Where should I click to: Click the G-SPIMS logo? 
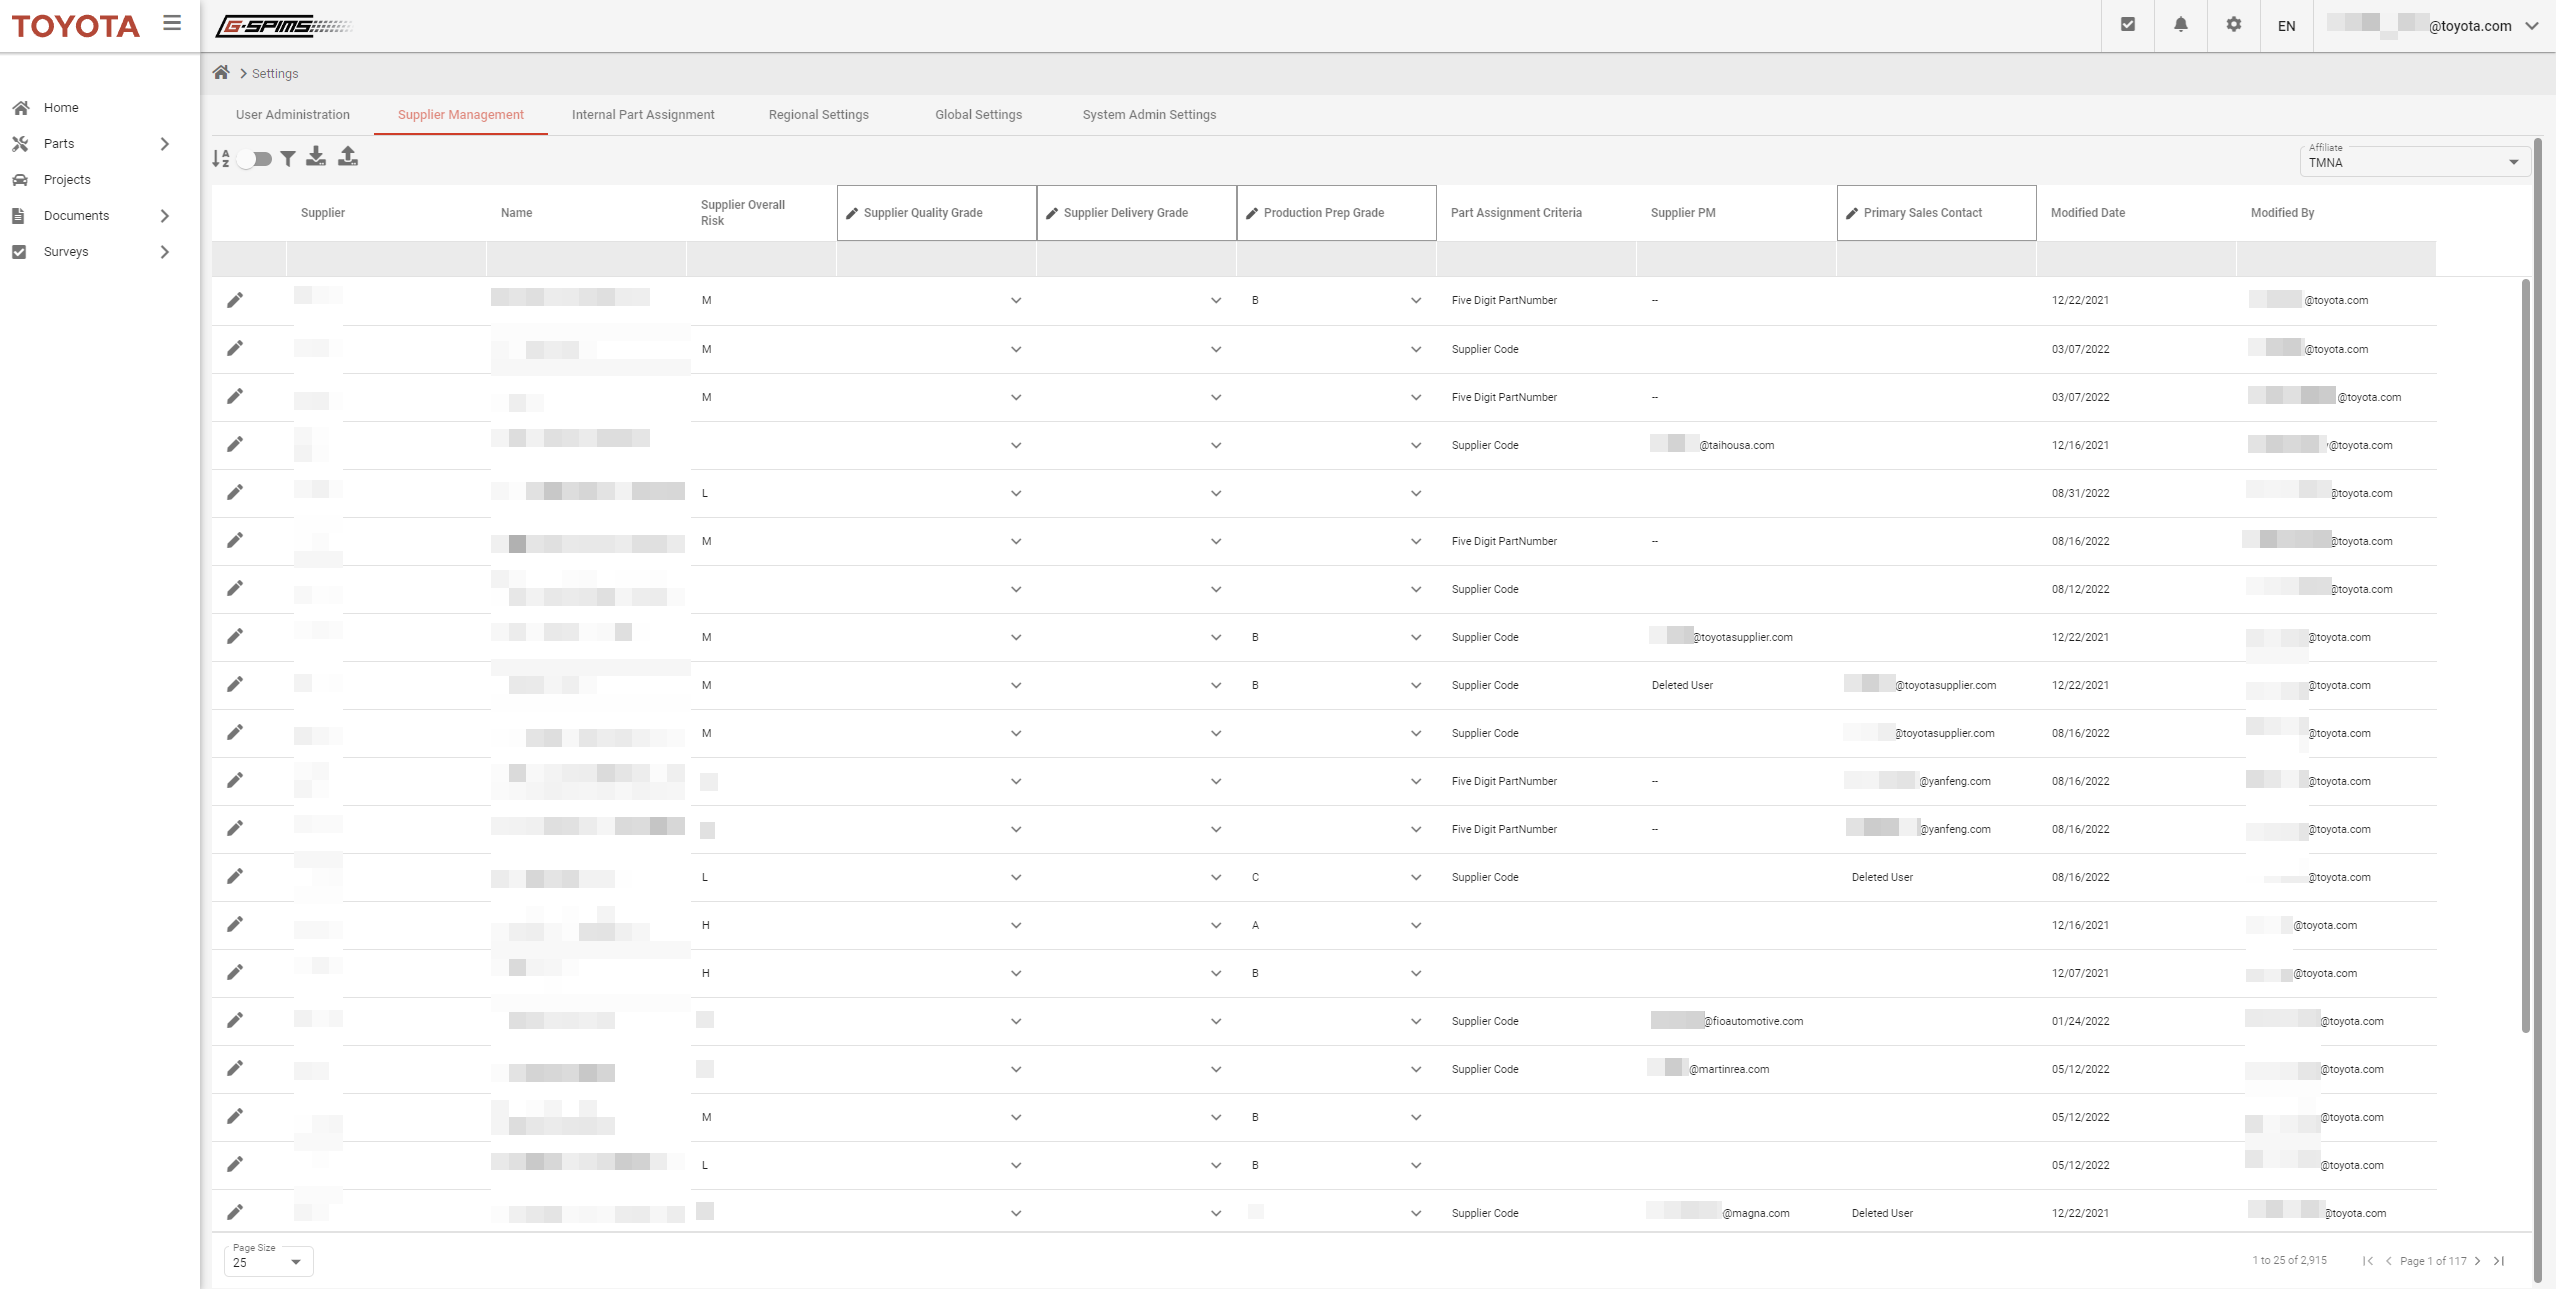[x=284, y=26]
